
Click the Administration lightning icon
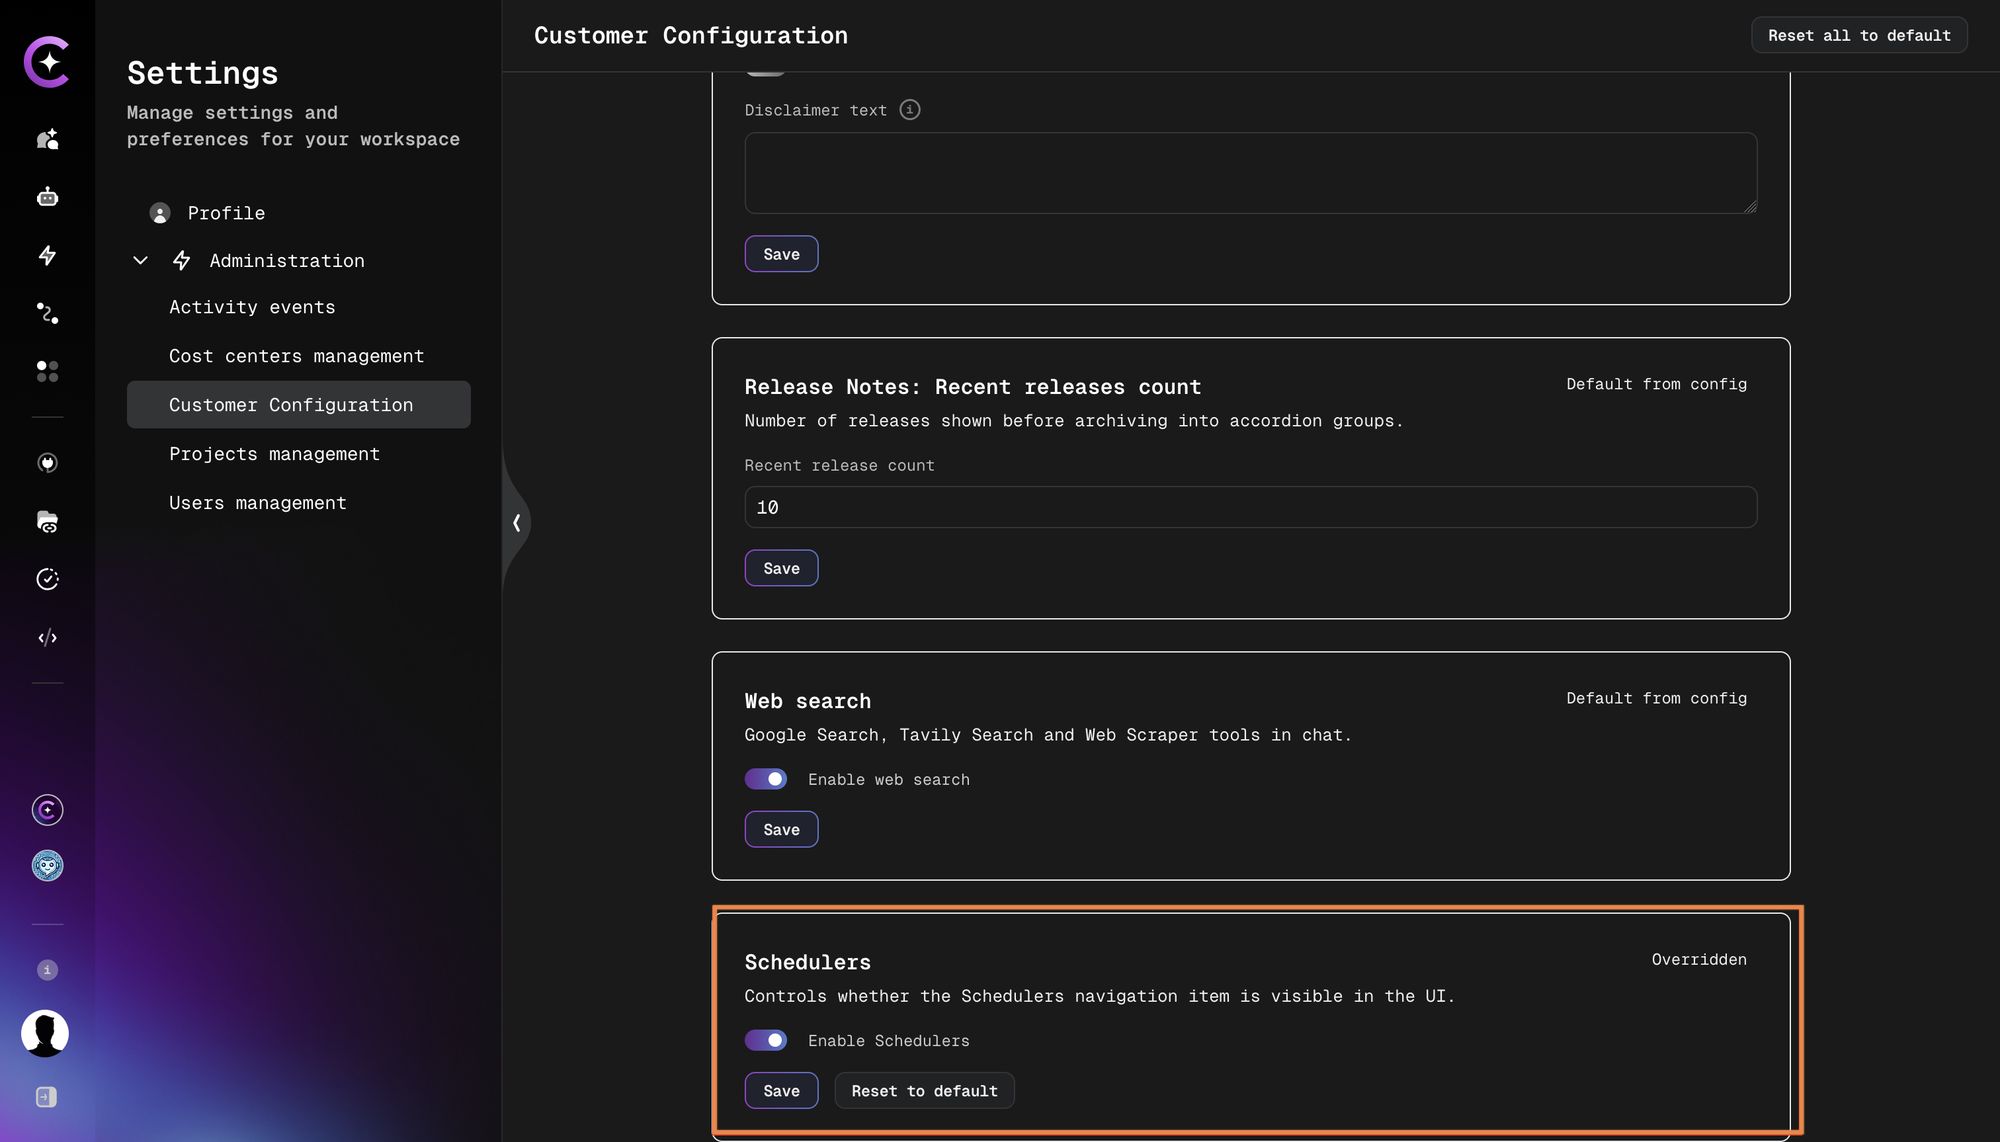coord(181,261)
